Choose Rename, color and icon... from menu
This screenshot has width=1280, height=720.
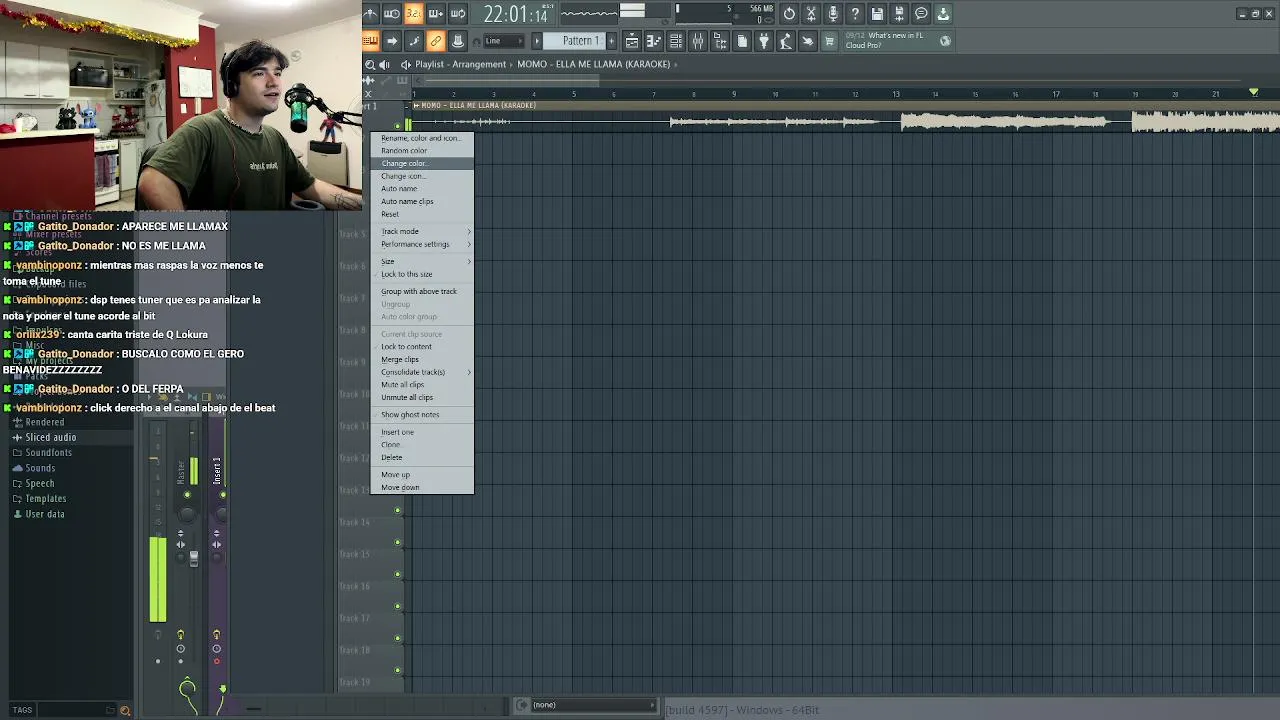(422, 138)
